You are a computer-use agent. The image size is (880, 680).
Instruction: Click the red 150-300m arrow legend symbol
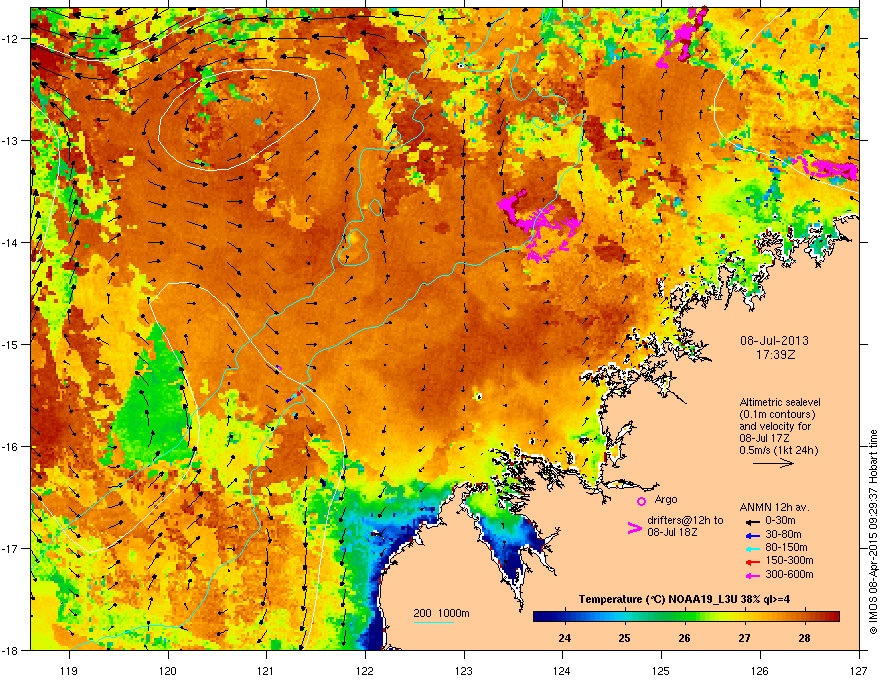coord(753,562)
